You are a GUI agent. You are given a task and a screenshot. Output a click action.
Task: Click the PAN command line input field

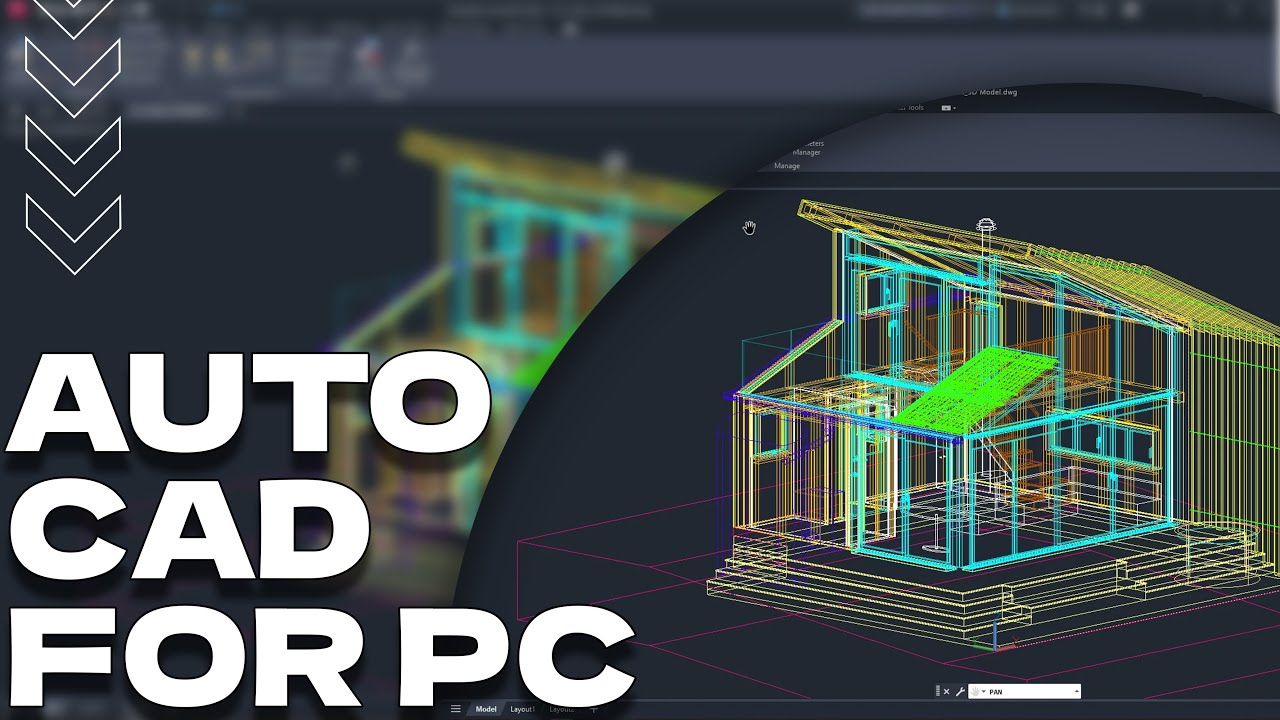coord(1024,691)
